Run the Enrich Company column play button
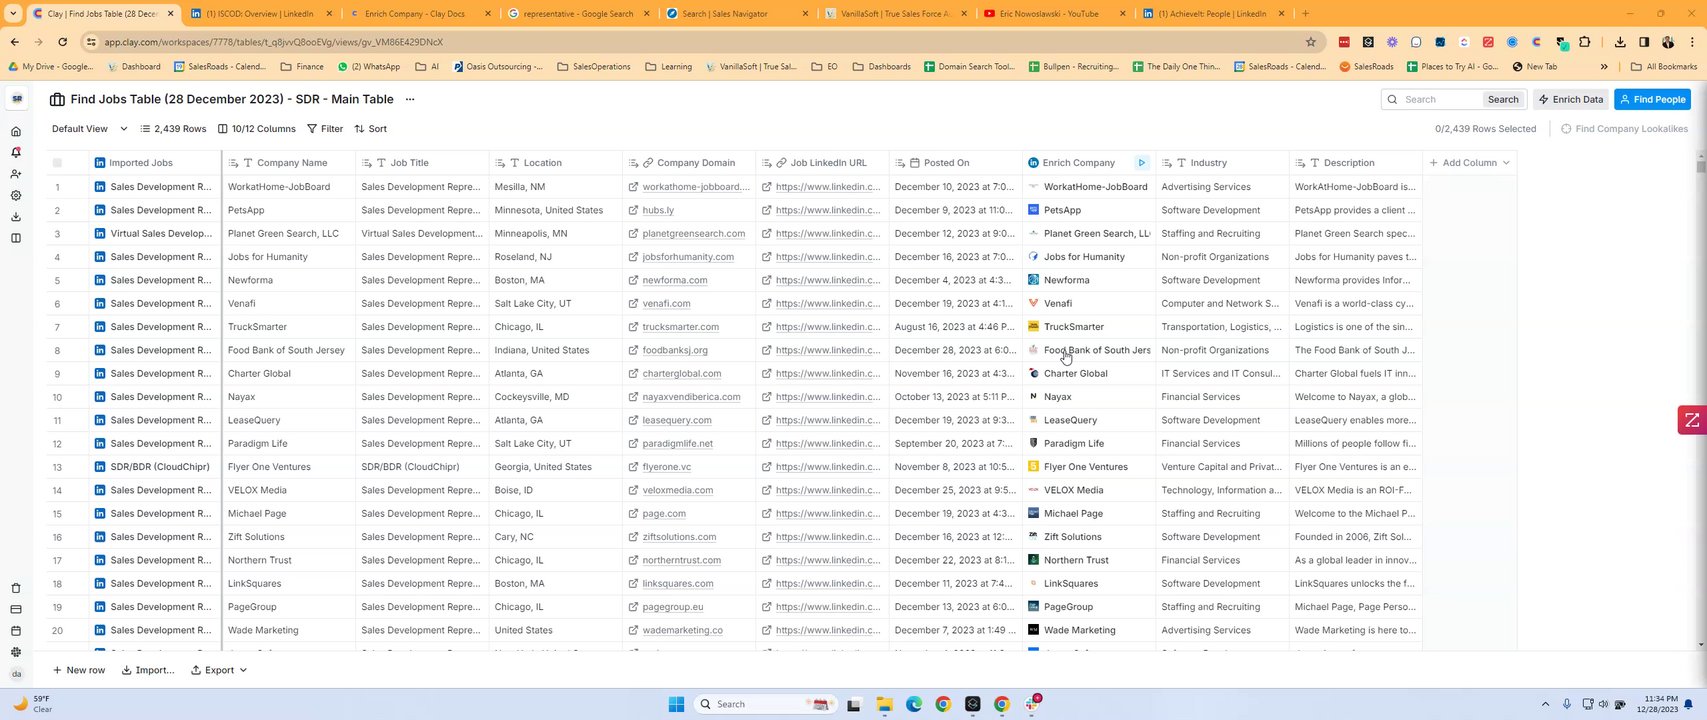The height and width of the screenshot is (720, 1707). point(1141,163)
